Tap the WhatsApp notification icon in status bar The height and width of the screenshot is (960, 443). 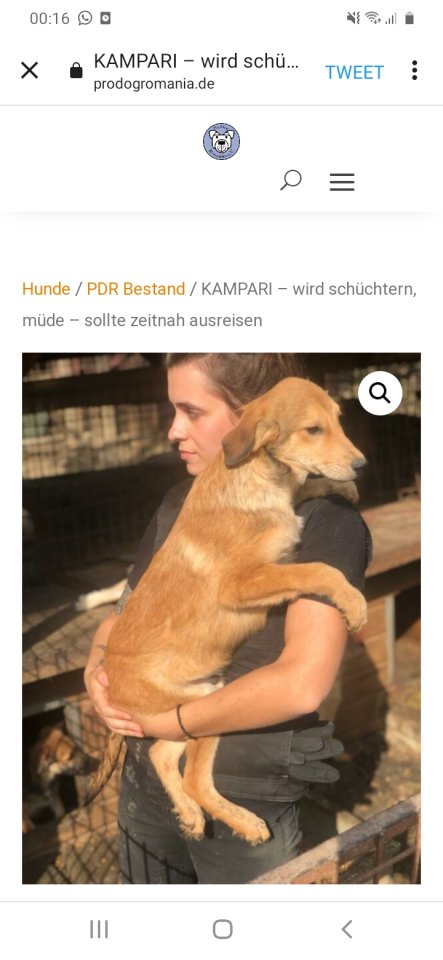[x=85, y=18]
